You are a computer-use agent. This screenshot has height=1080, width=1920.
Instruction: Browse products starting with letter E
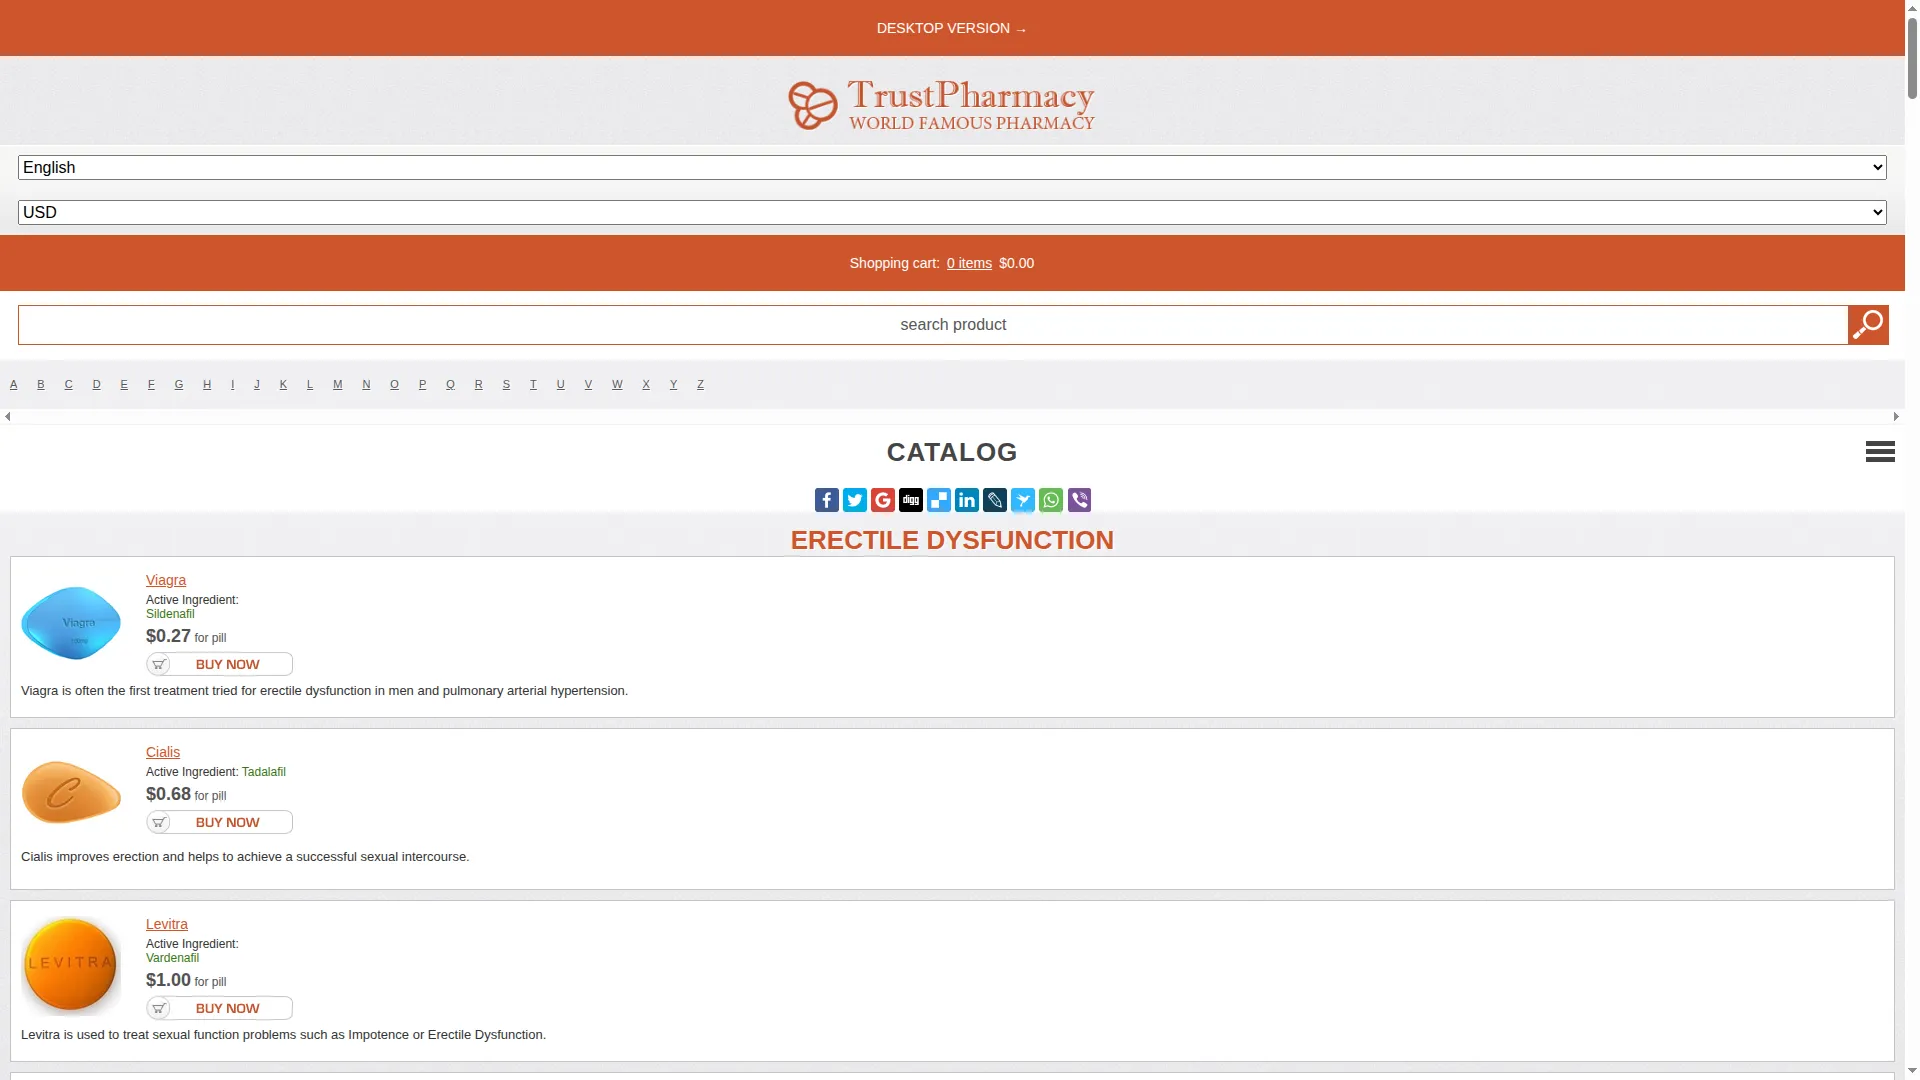124,384
